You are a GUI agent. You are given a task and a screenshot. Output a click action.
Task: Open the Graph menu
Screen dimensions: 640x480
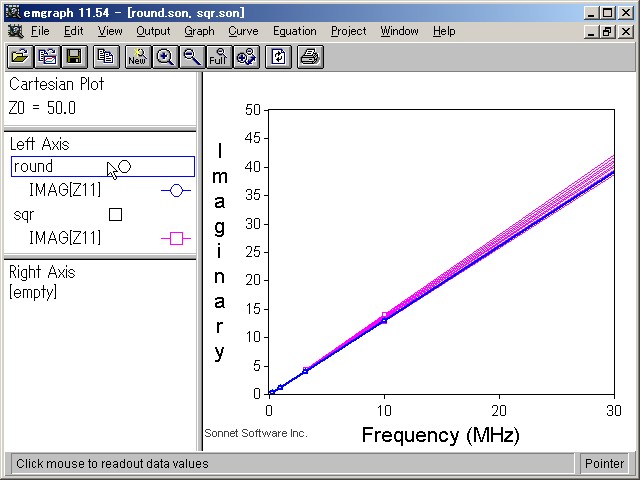pyautogui.click(x=199, y=31)
